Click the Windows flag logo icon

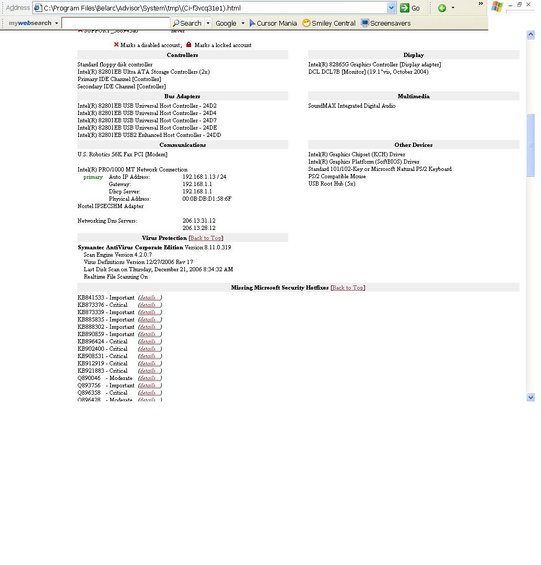tap(497, 7)
